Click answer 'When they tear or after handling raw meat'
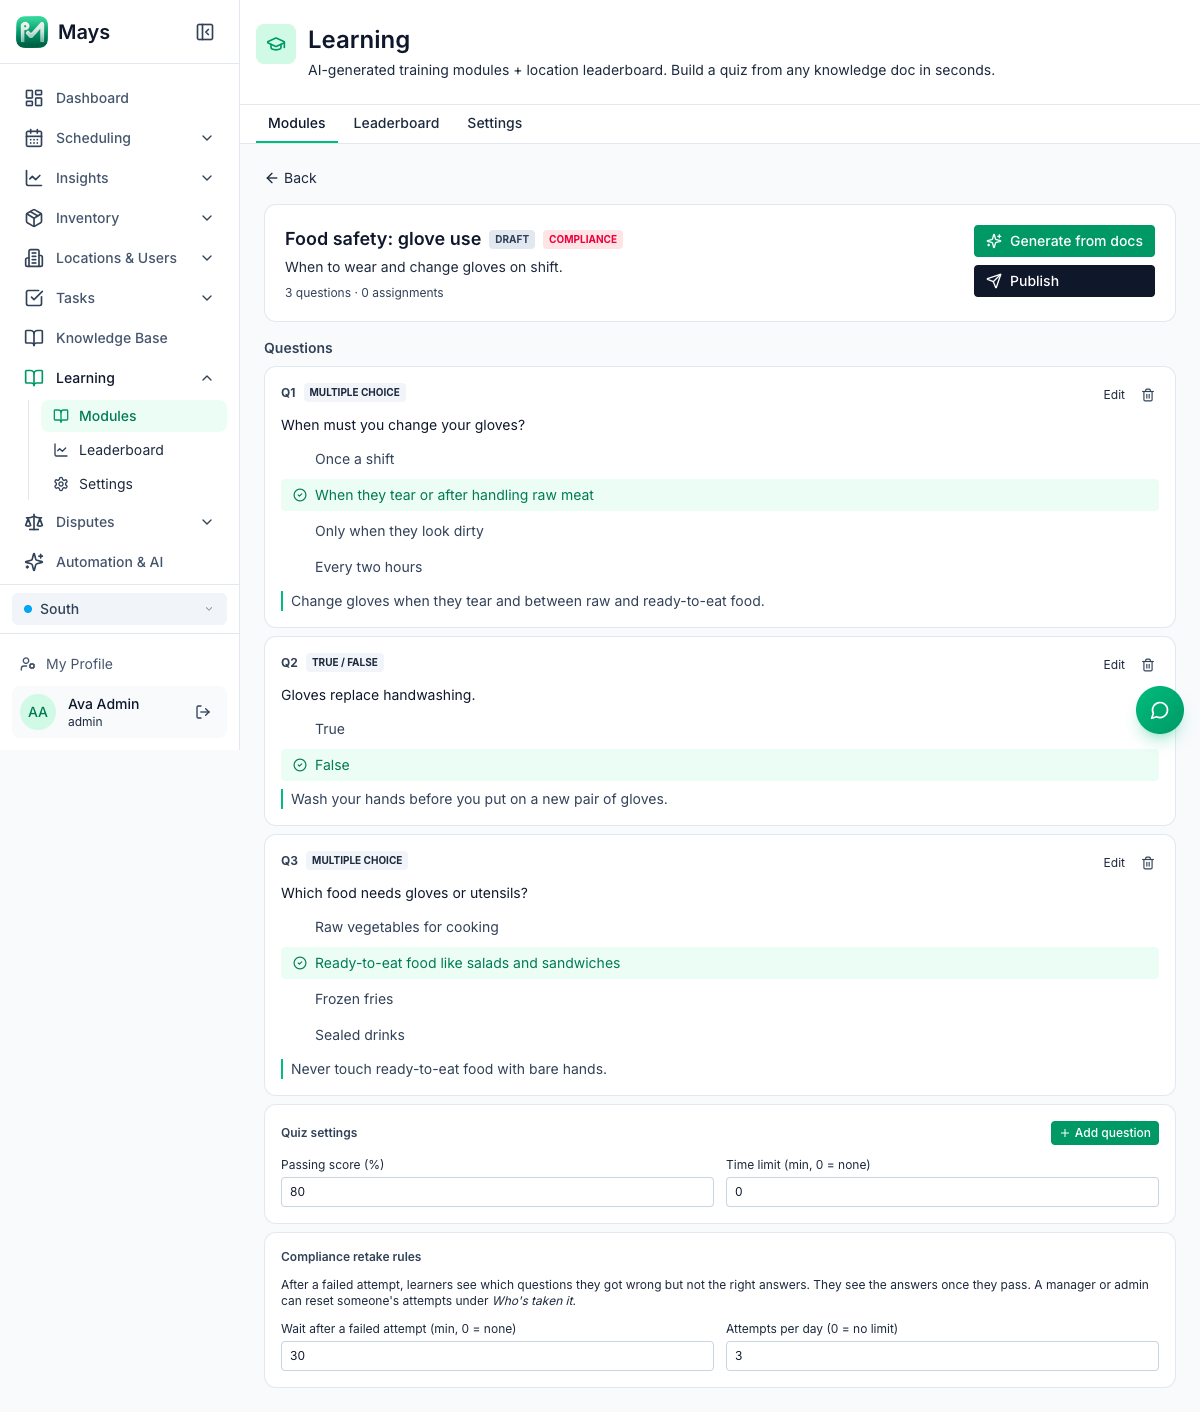 (720, 495)
